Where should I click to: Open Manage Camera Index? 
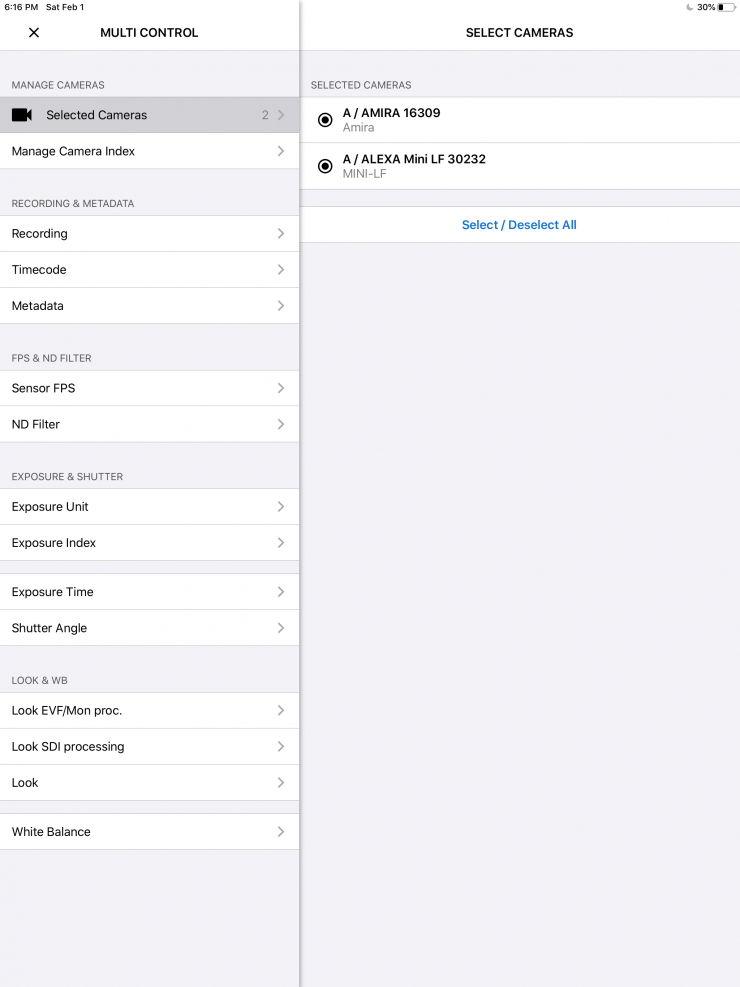coord(149,151)
